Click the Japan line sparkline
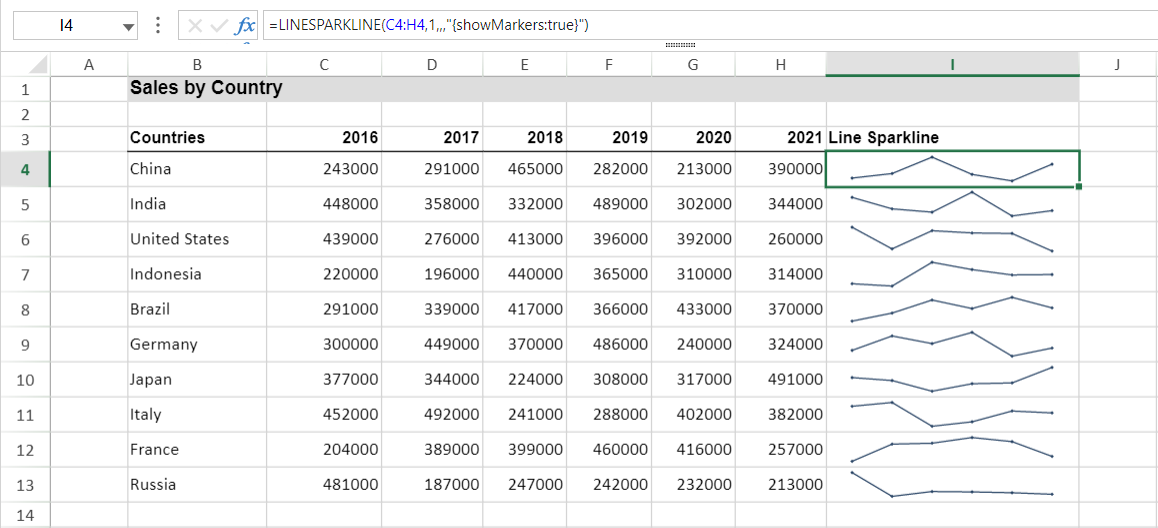This screenshot has height=528, width=1158. 951,380
